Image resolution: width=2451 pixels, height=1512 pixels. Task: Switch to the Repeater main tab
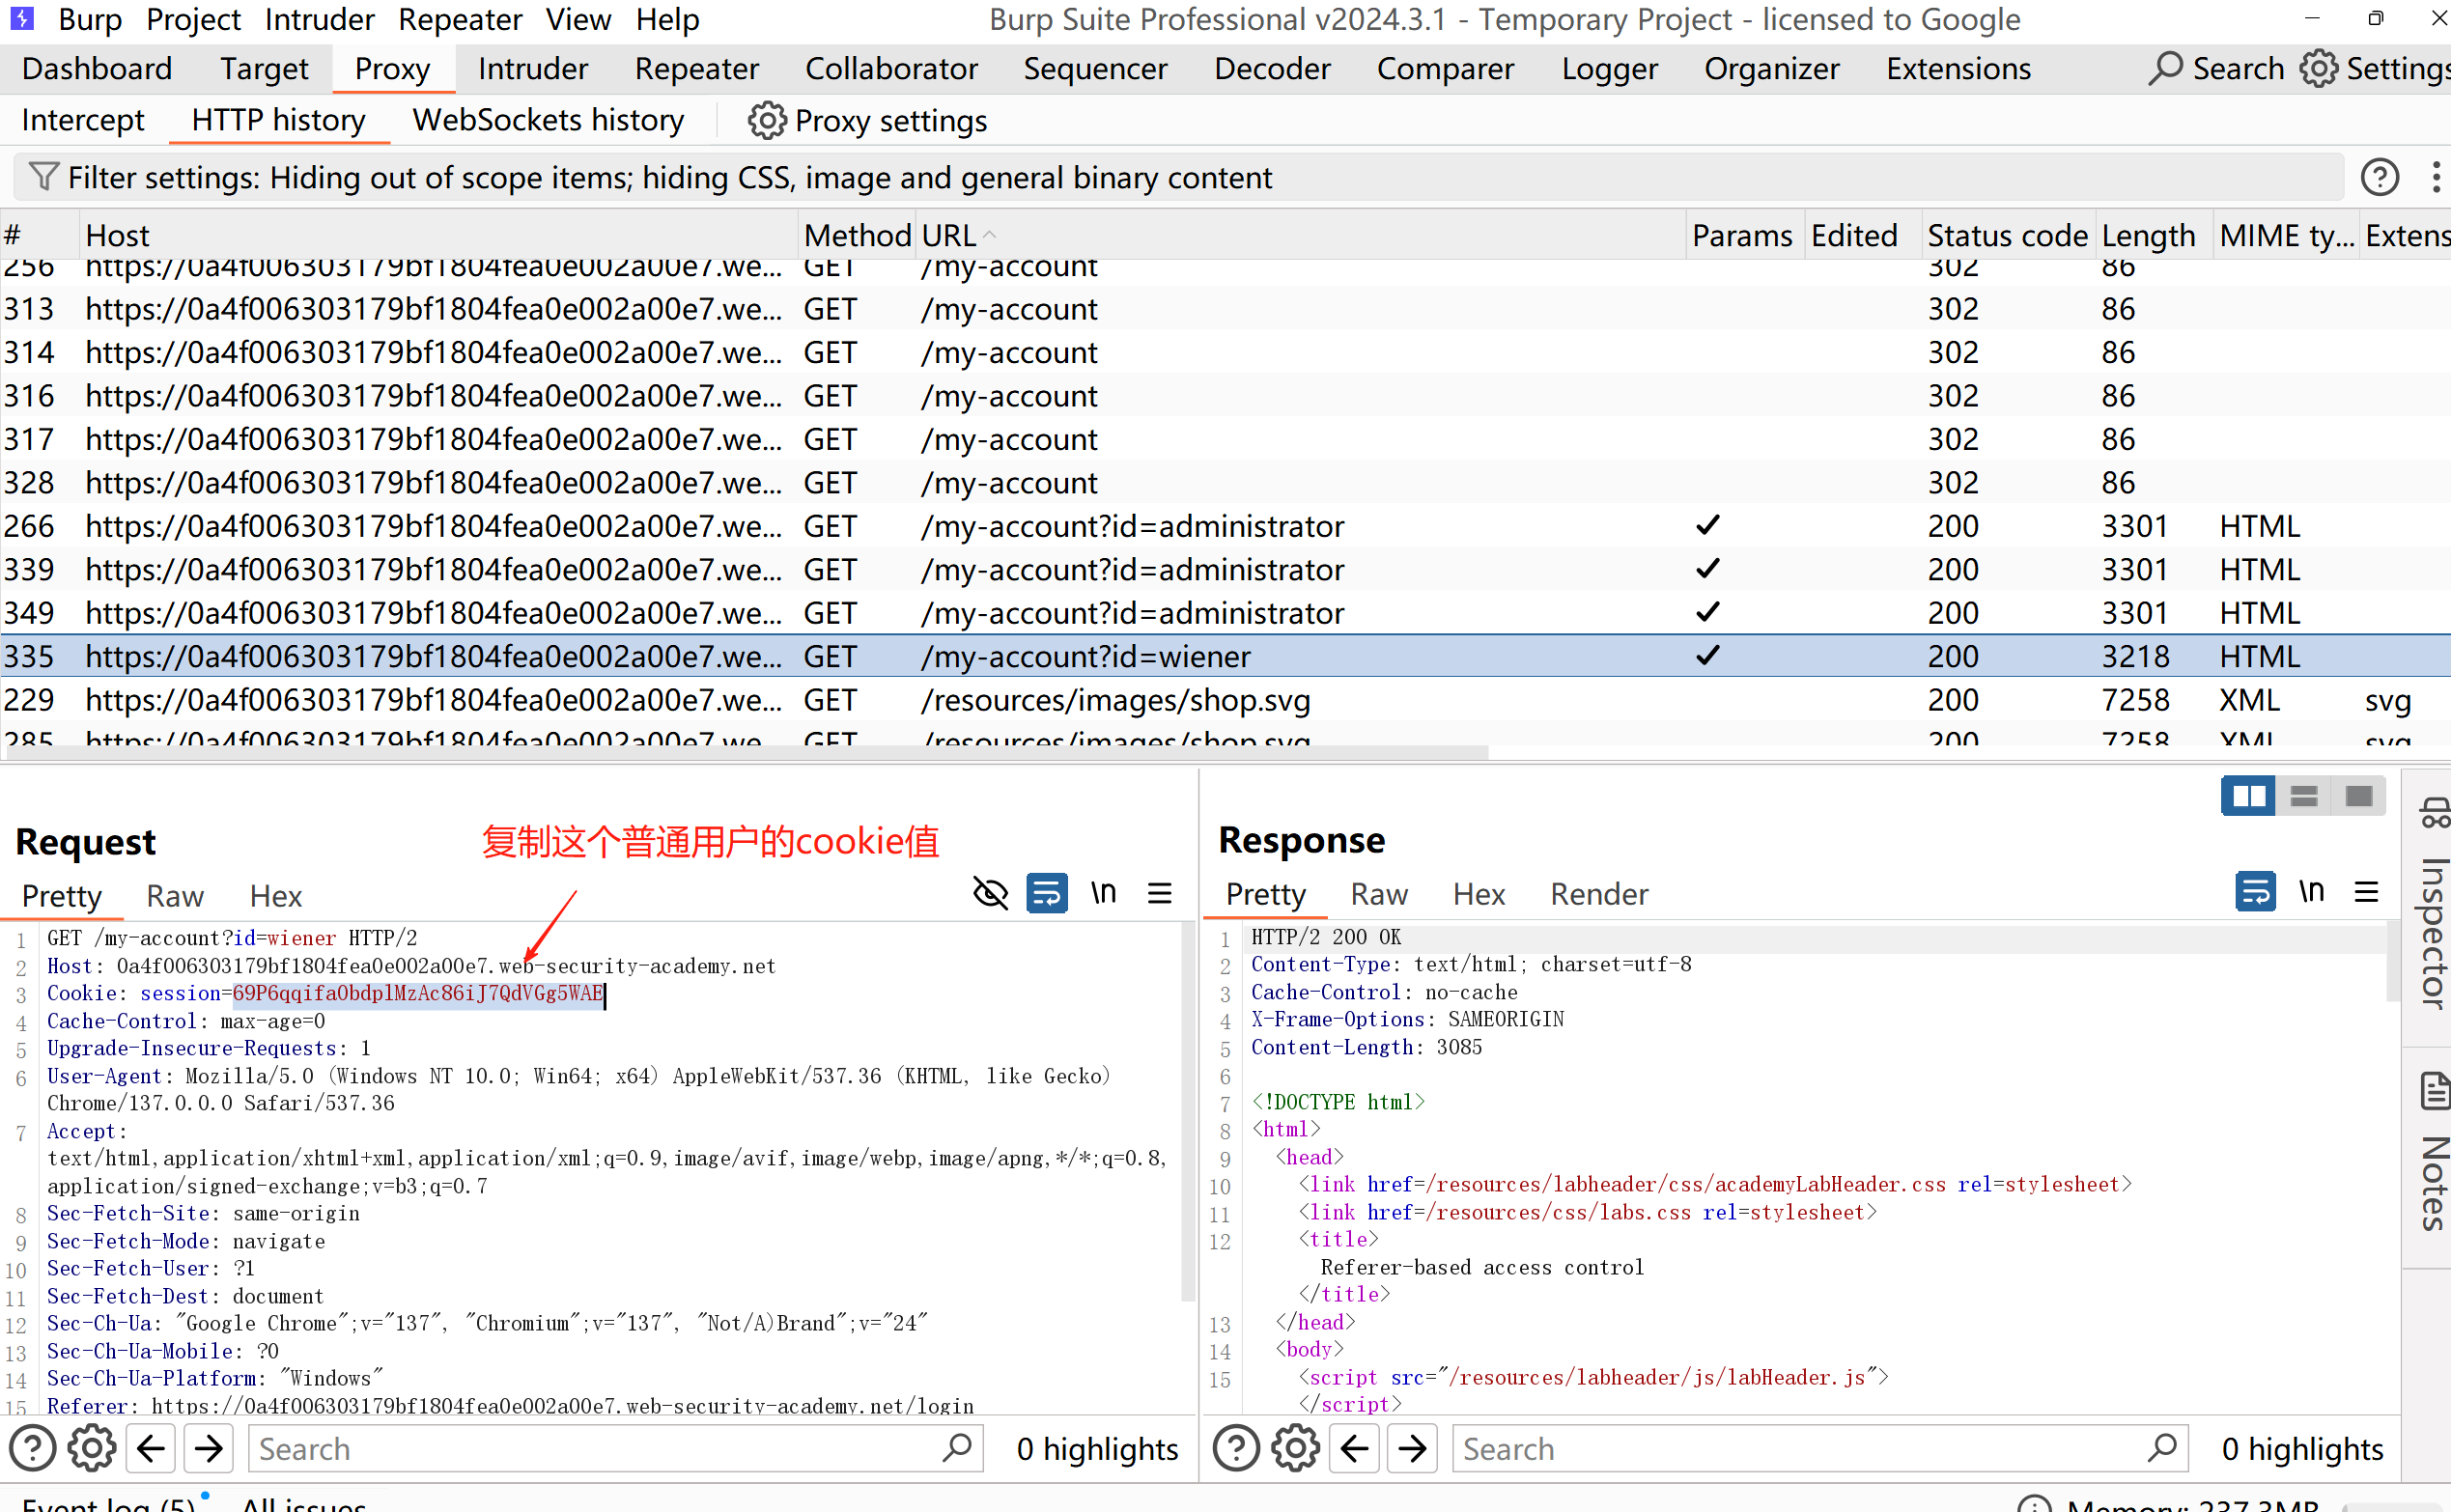click(x=696, y=68)
